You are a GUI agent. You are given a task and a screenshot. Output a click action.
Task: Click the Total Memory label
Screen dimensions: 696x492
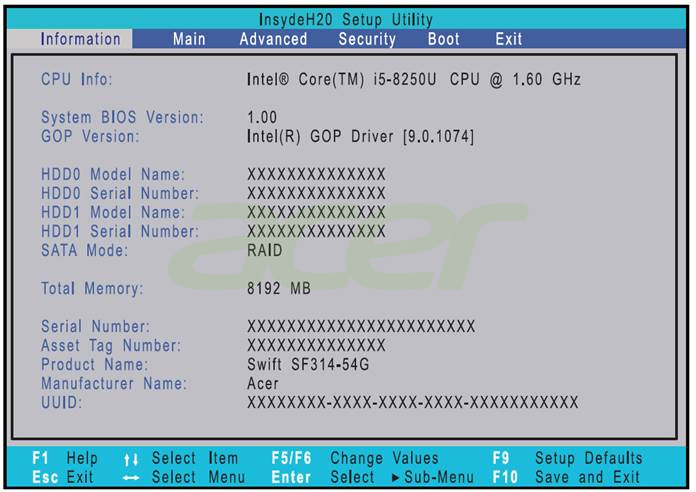pos(92,289)
